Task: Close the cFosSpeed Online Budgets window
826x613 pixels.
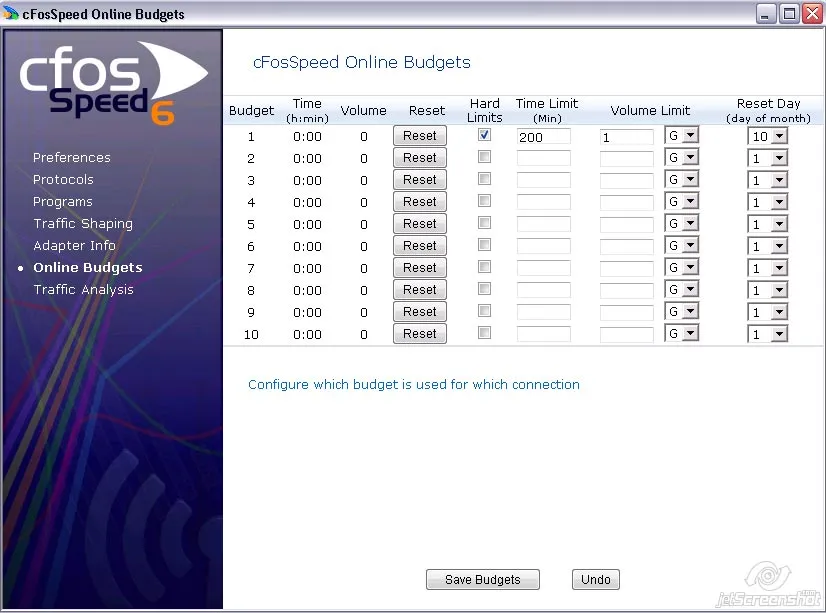Action: [x=812, y=14]
